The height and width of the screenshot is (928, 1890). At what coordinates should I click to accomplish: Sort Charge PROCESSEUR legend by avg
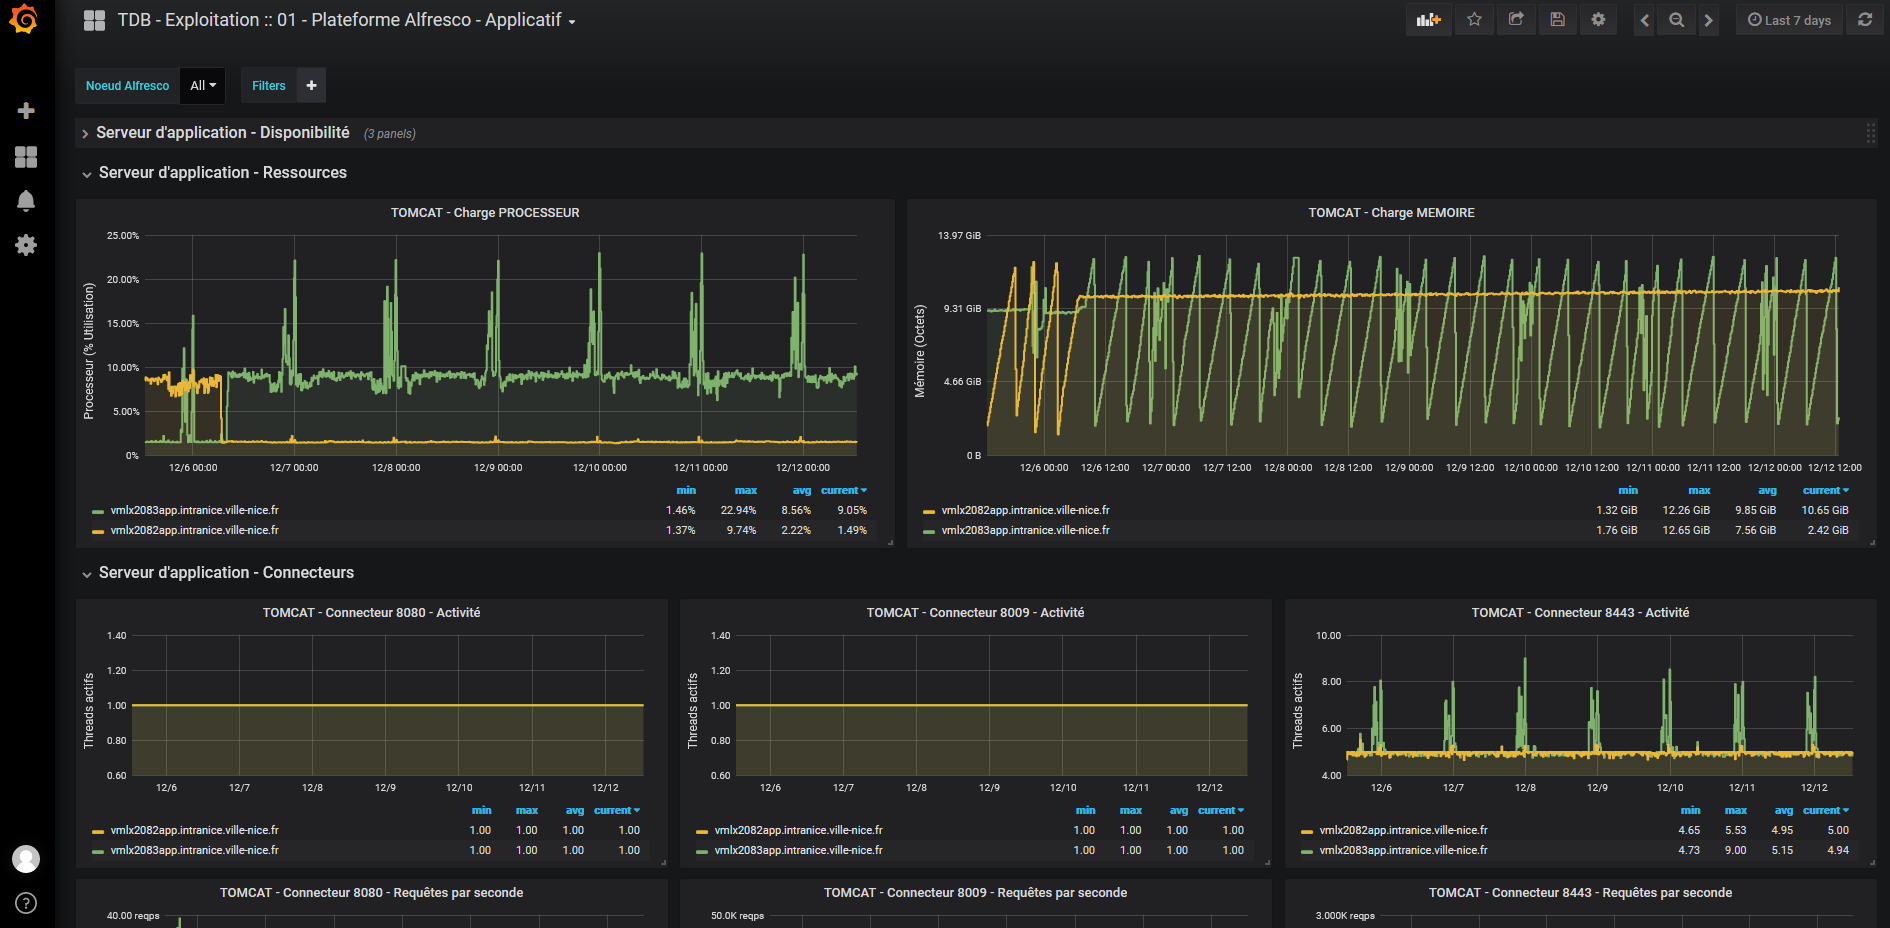click(802, 490)
